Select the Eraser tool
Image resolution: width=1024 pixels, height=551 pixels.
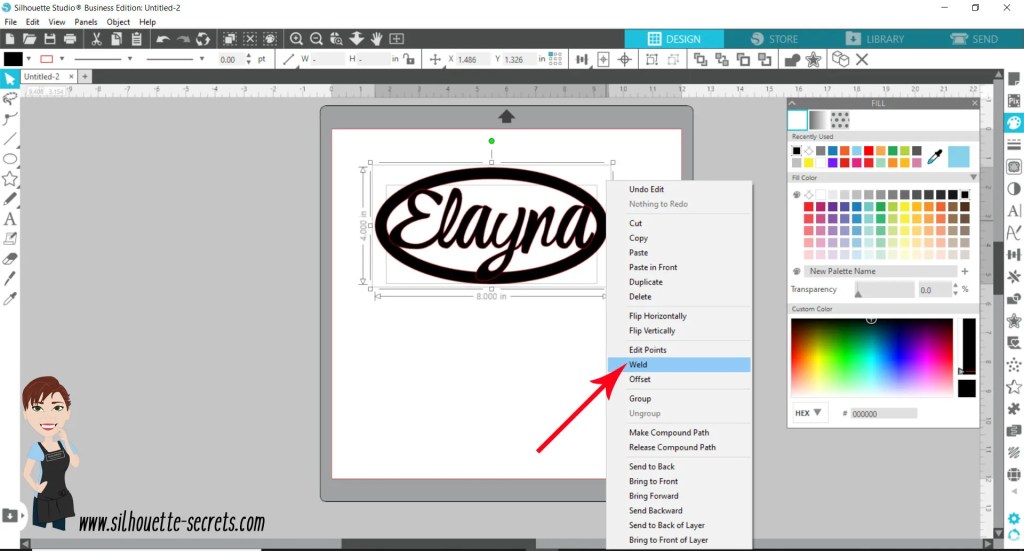10,259
